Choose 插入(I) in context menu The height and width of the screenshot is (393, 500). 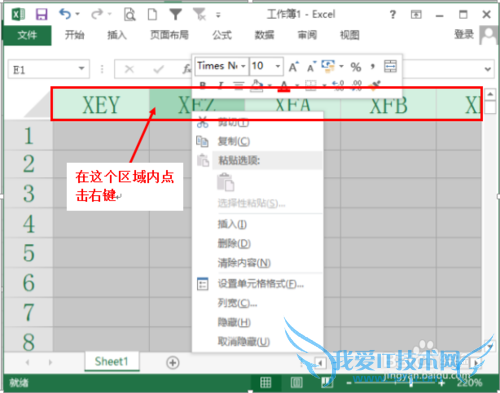[257, 224]
